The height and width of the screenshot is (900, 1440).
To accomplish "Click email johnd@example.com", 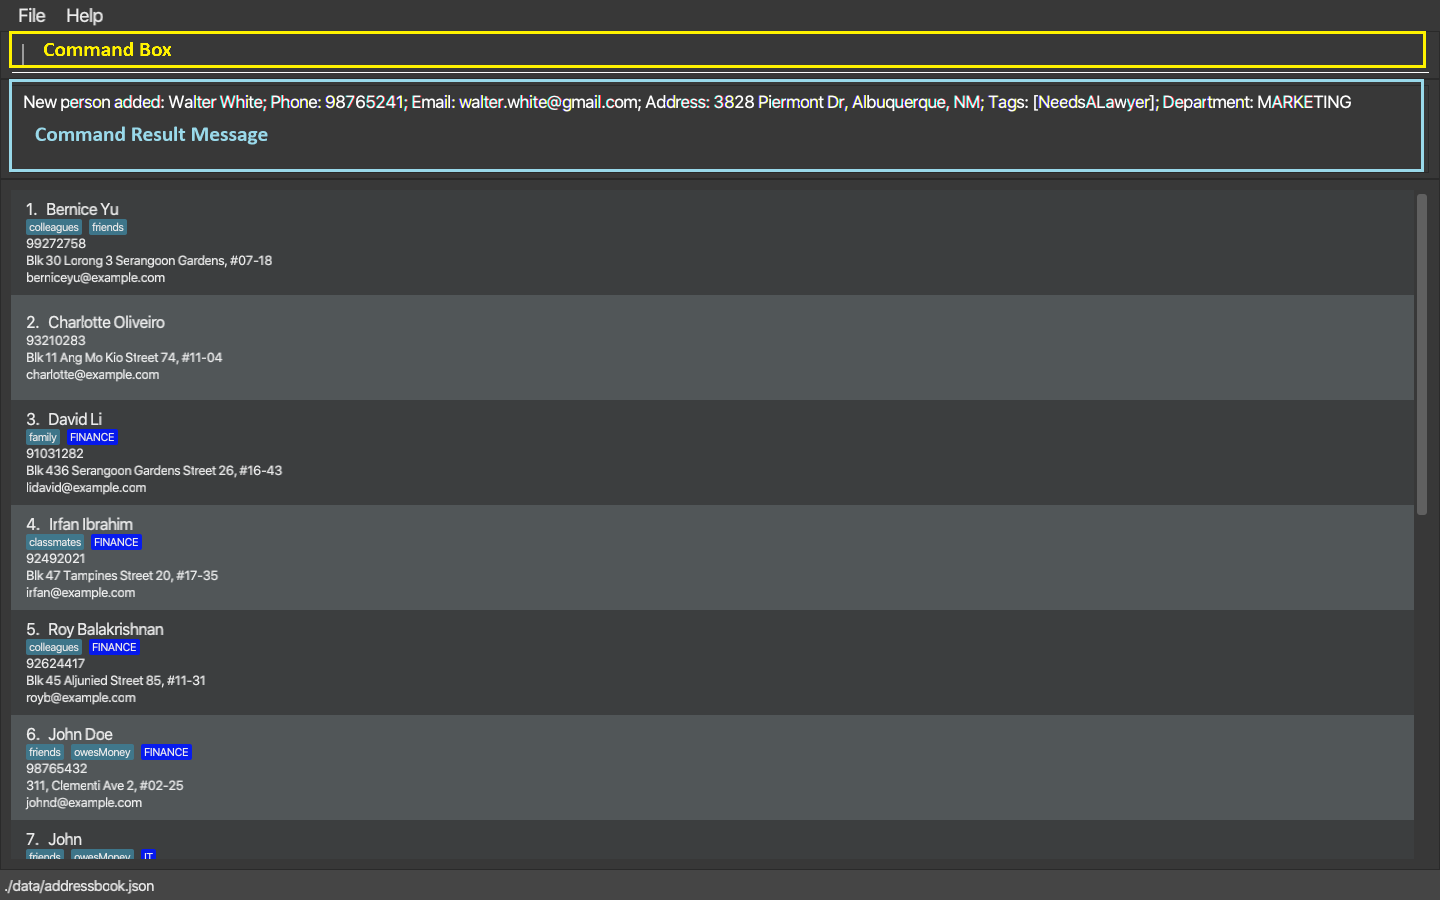I will point(84,803).
